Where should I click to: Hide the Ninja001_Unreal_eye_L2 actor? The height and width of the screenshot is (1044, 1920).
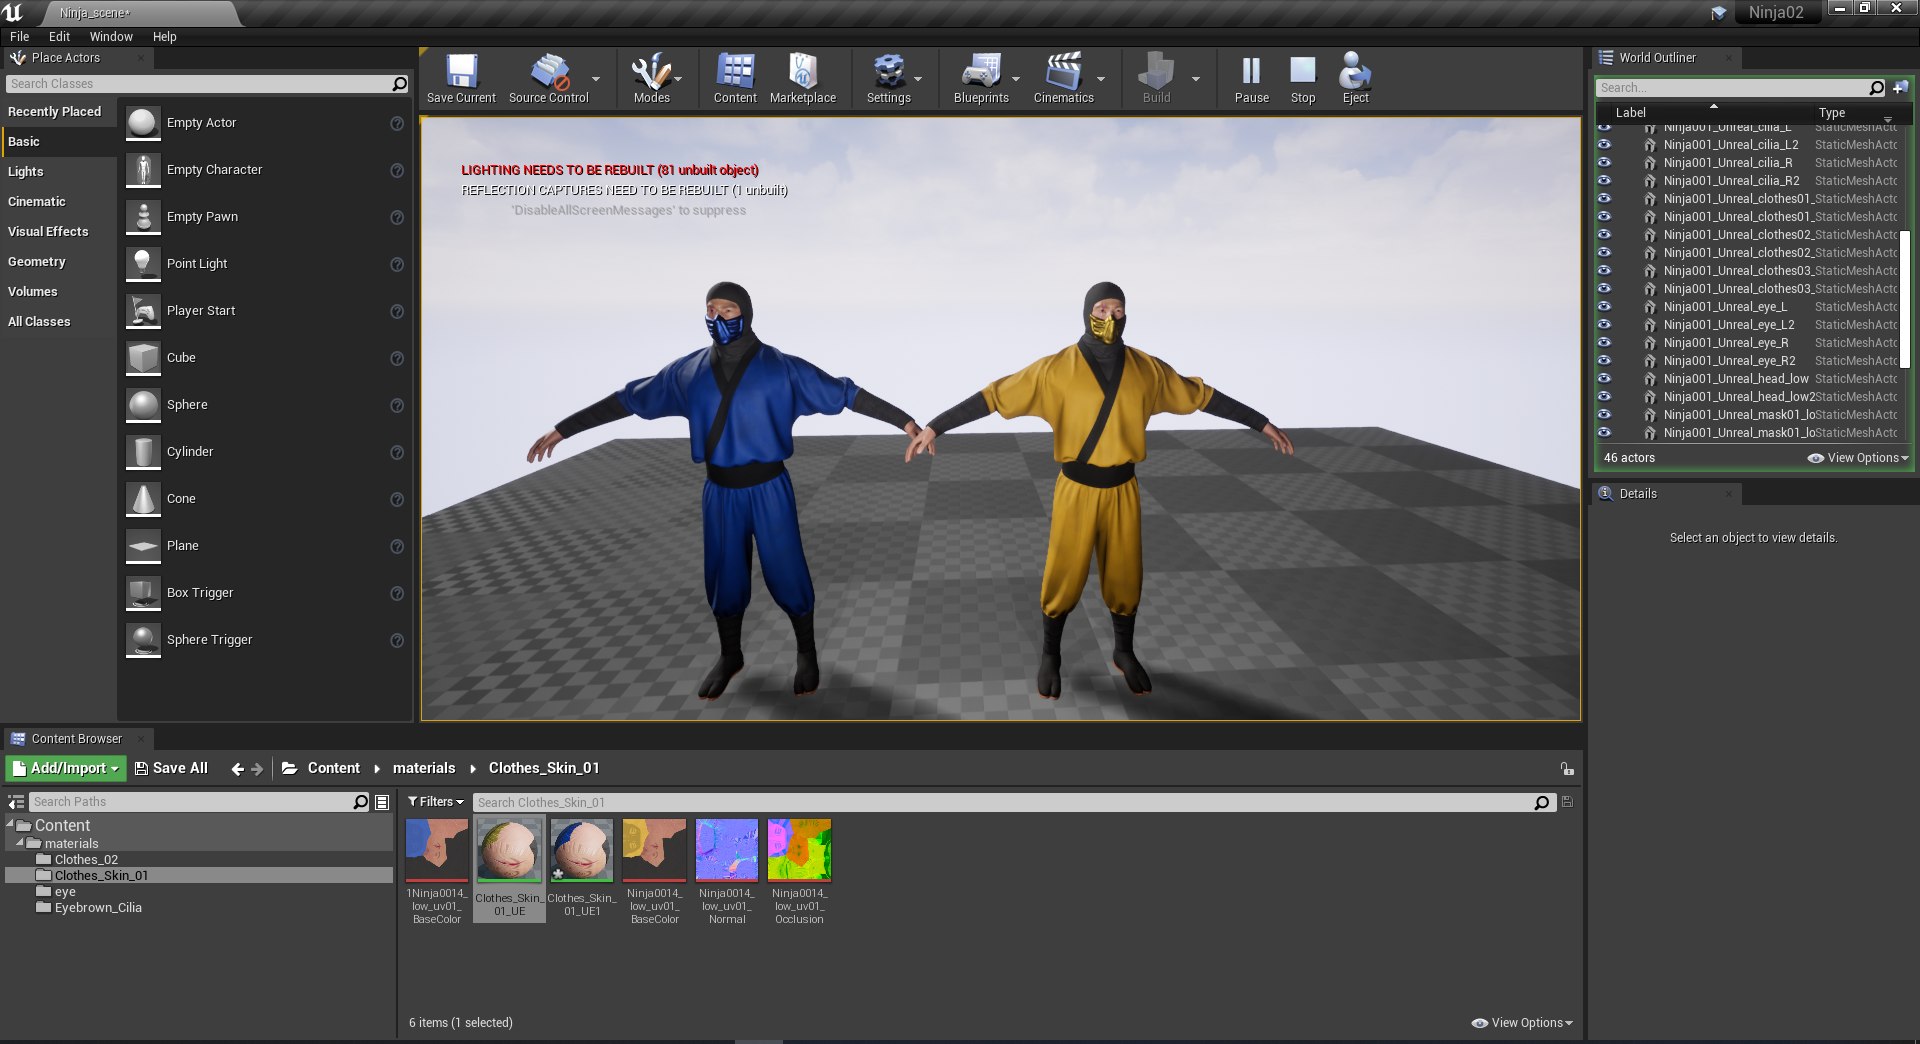(x=1604, y=324)
